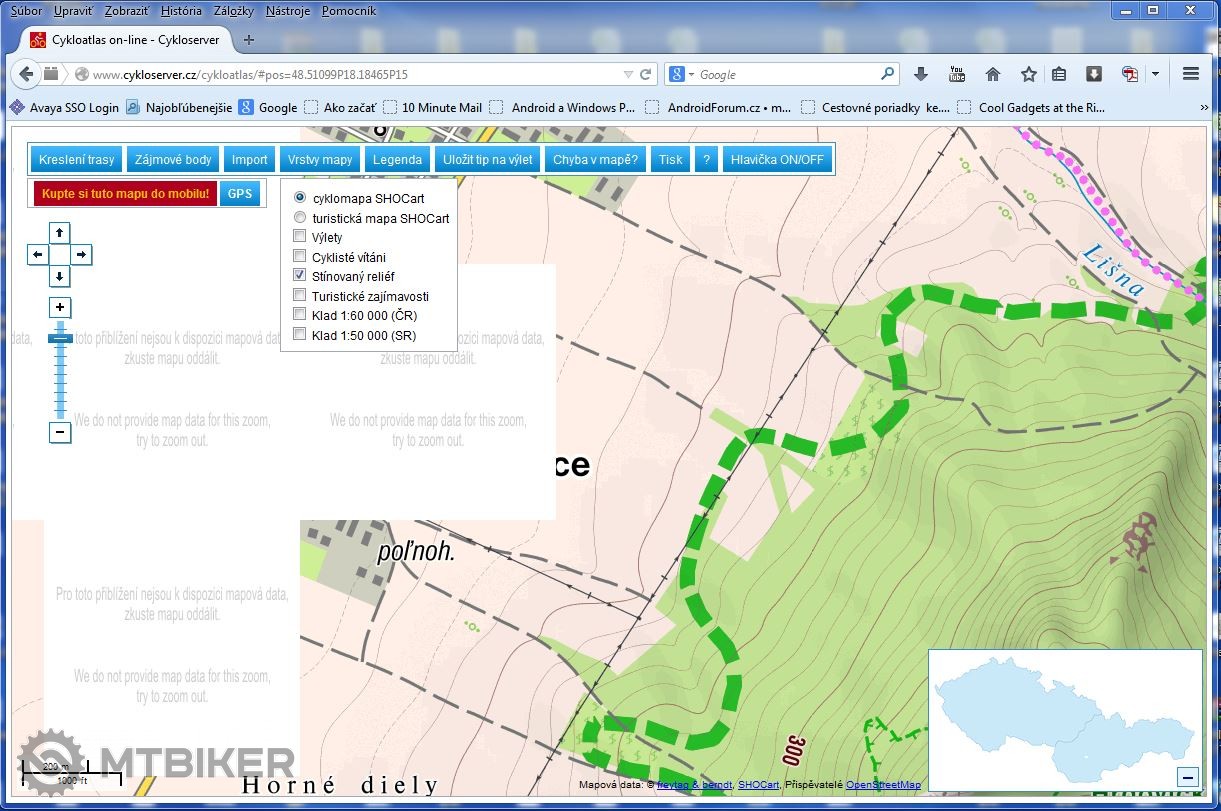This screenshot has width=1221, height=811.
Task: Collapse the overview minimap
Action: coord(1187,777)
